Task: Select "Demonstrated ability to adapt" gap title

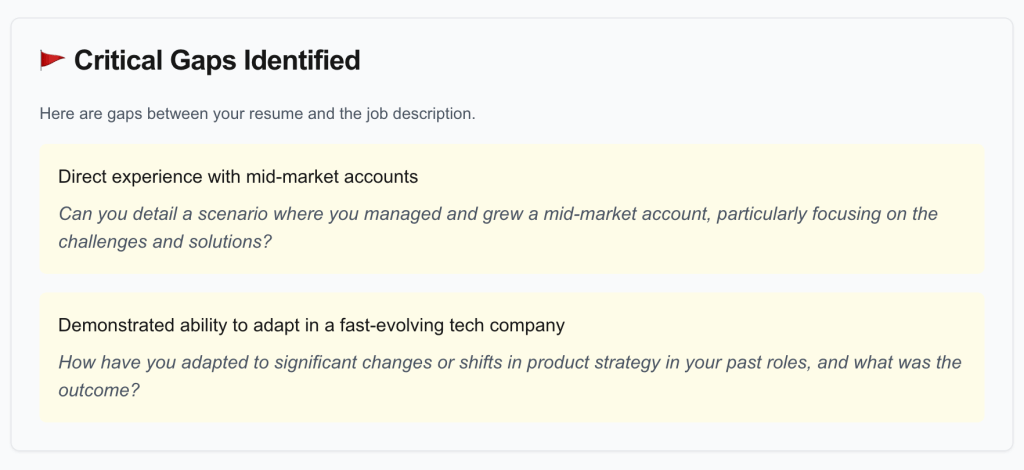Action: (170, 325)
